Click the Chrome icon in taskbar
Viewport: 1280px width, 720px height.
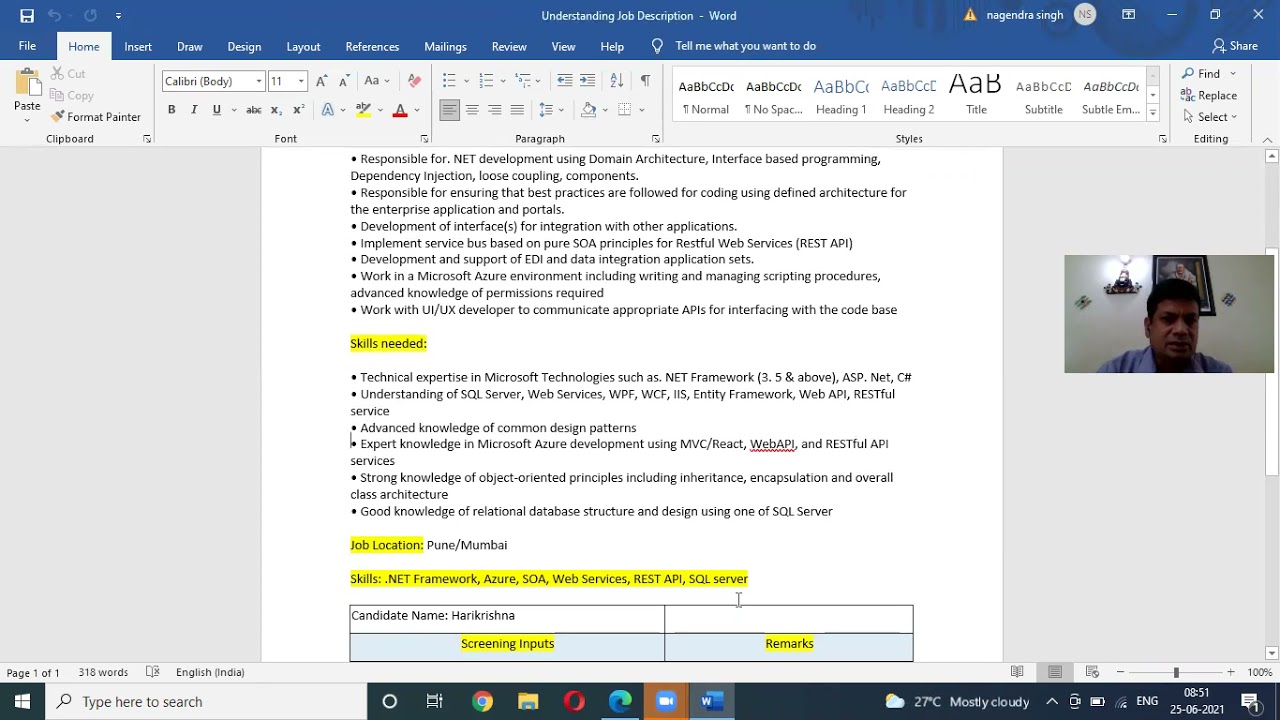(482, 701)
